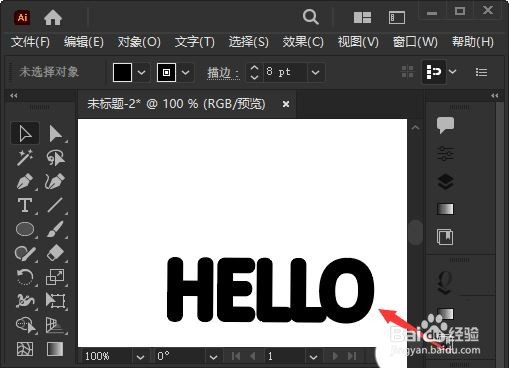This screenshot has width=509, height=368.
Task: Go to the previous artboard button
Action: click(x=253, y=356)
